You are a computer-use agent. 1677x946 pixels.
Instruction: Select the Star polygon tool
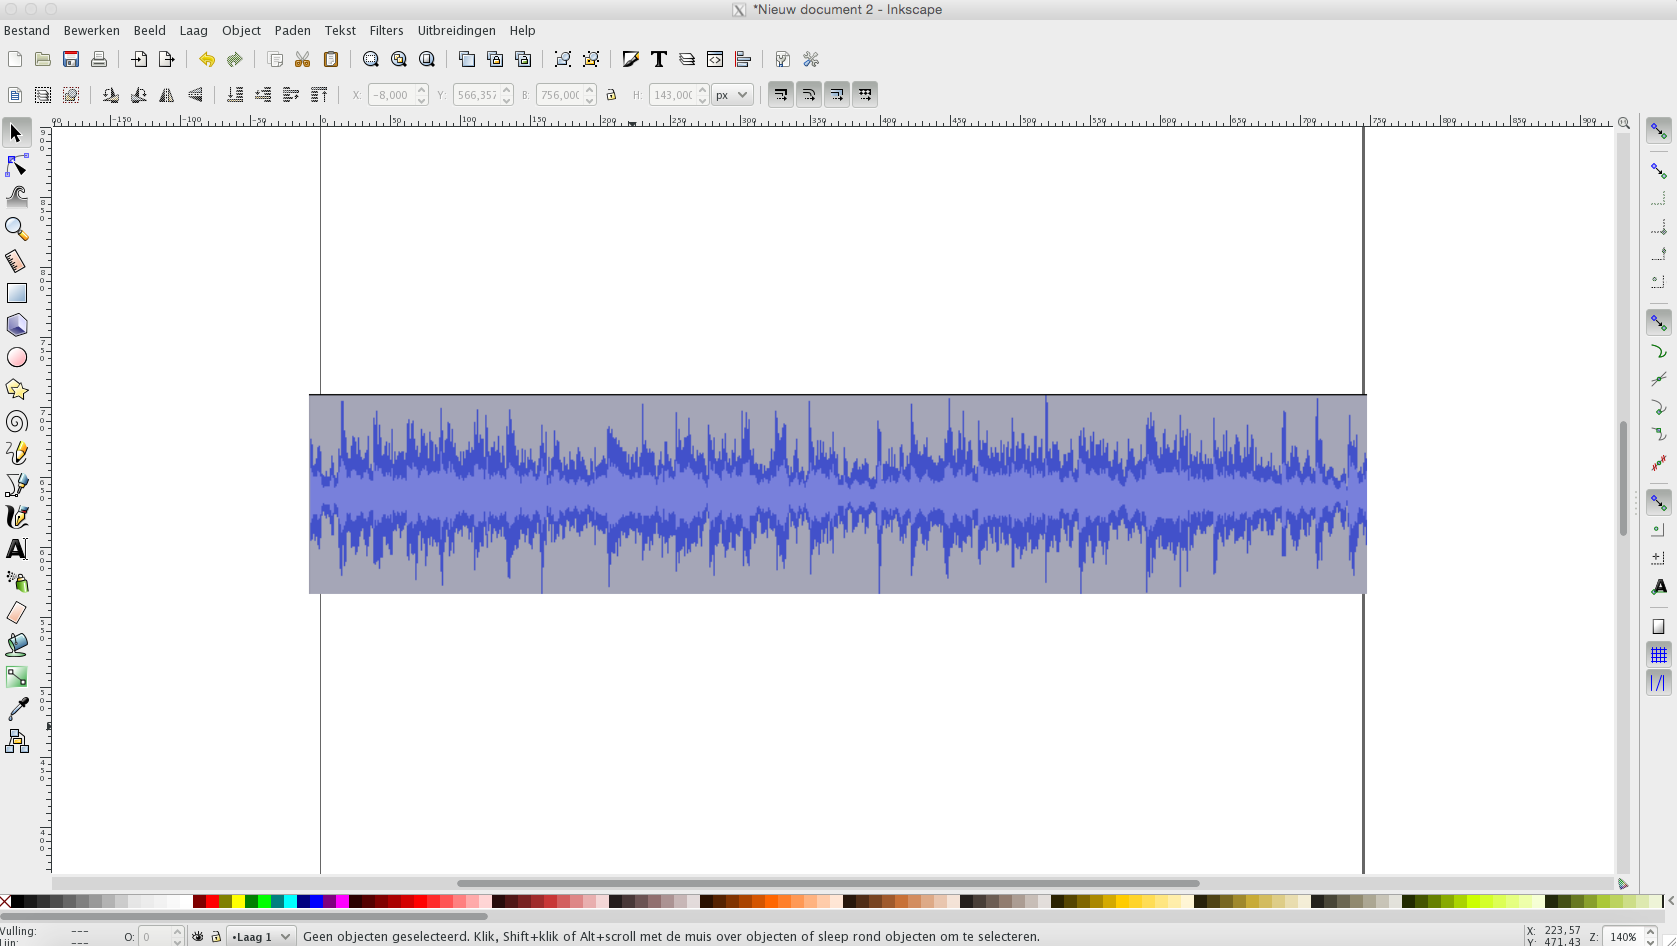coord(16,389)
